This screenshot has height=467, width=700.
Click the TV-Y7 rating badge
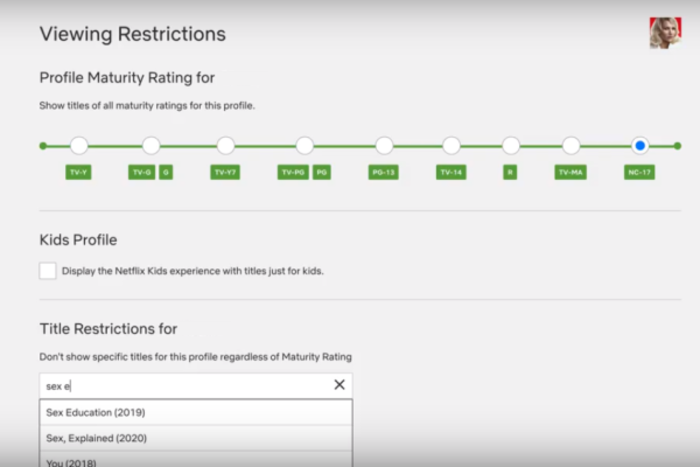point(225,172)
